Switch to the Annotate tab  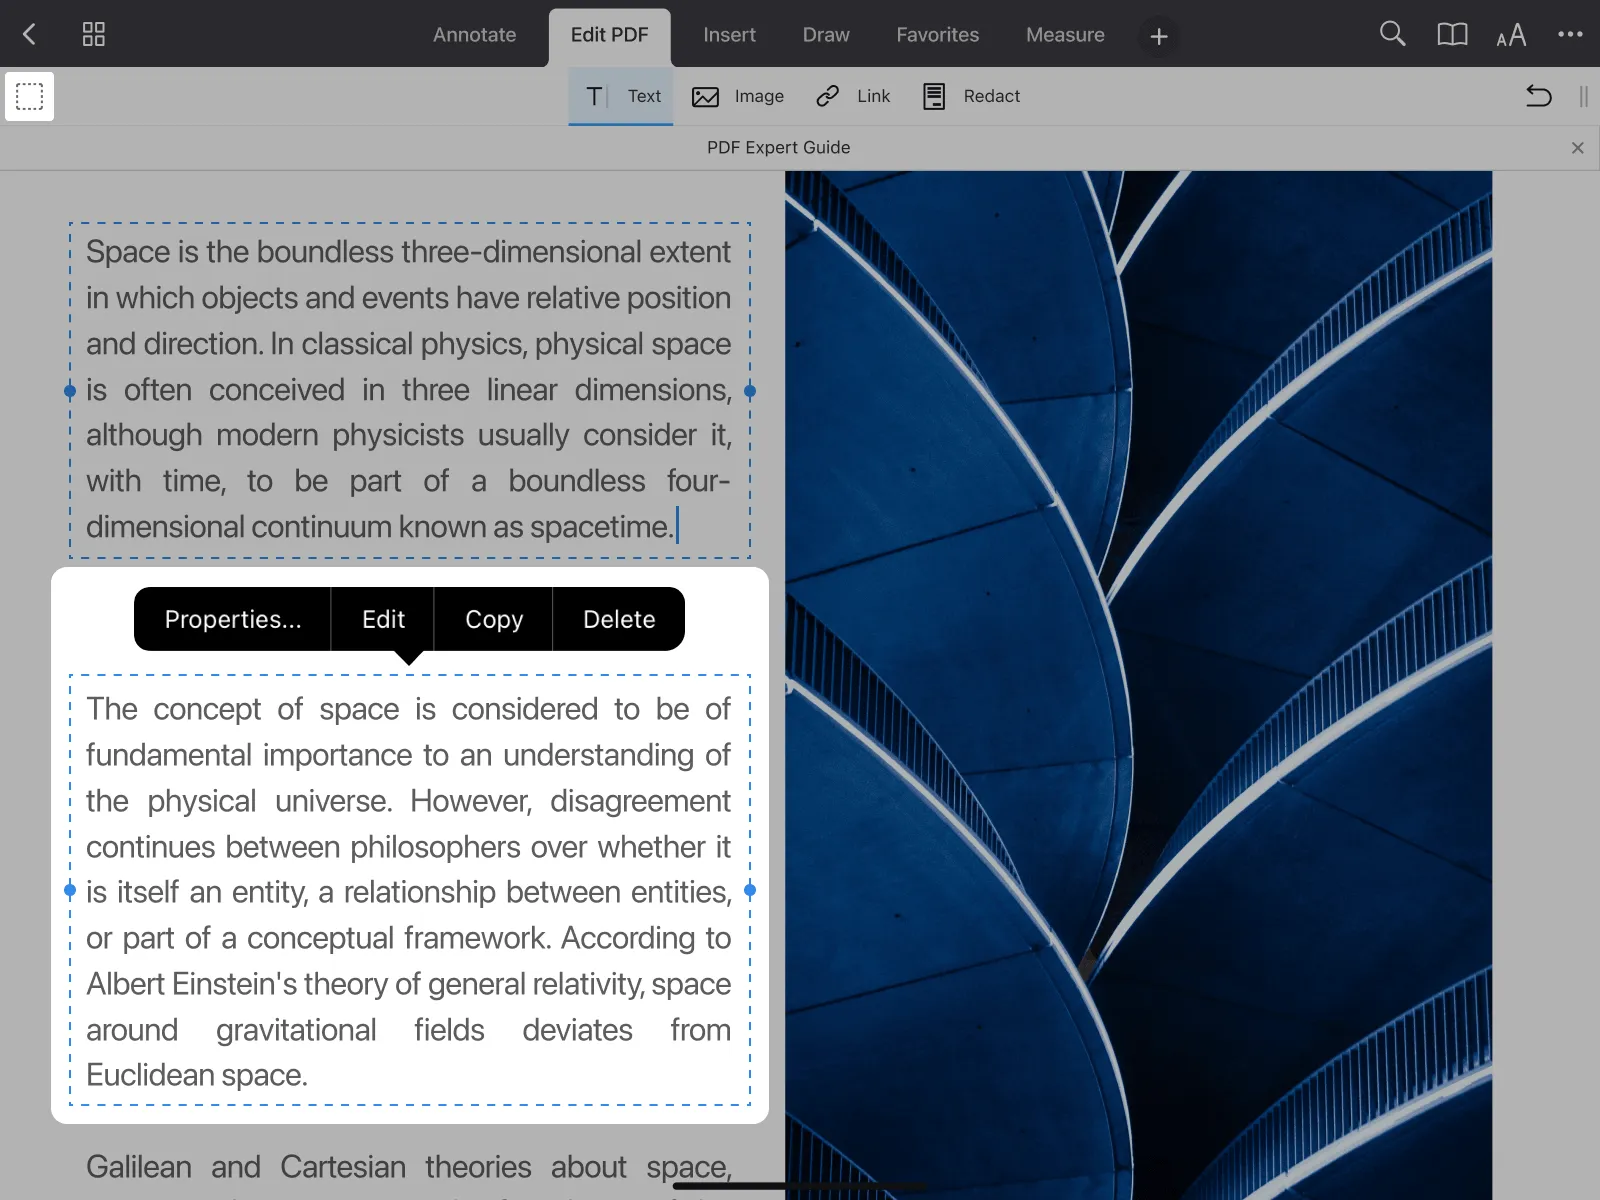tap(474, 34)
